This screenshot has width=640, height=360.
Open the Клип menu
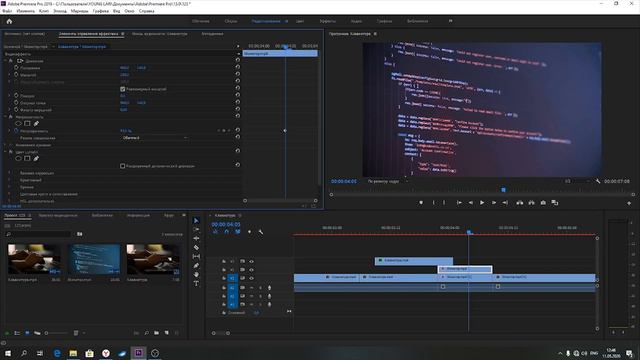(x=44, y=11)
